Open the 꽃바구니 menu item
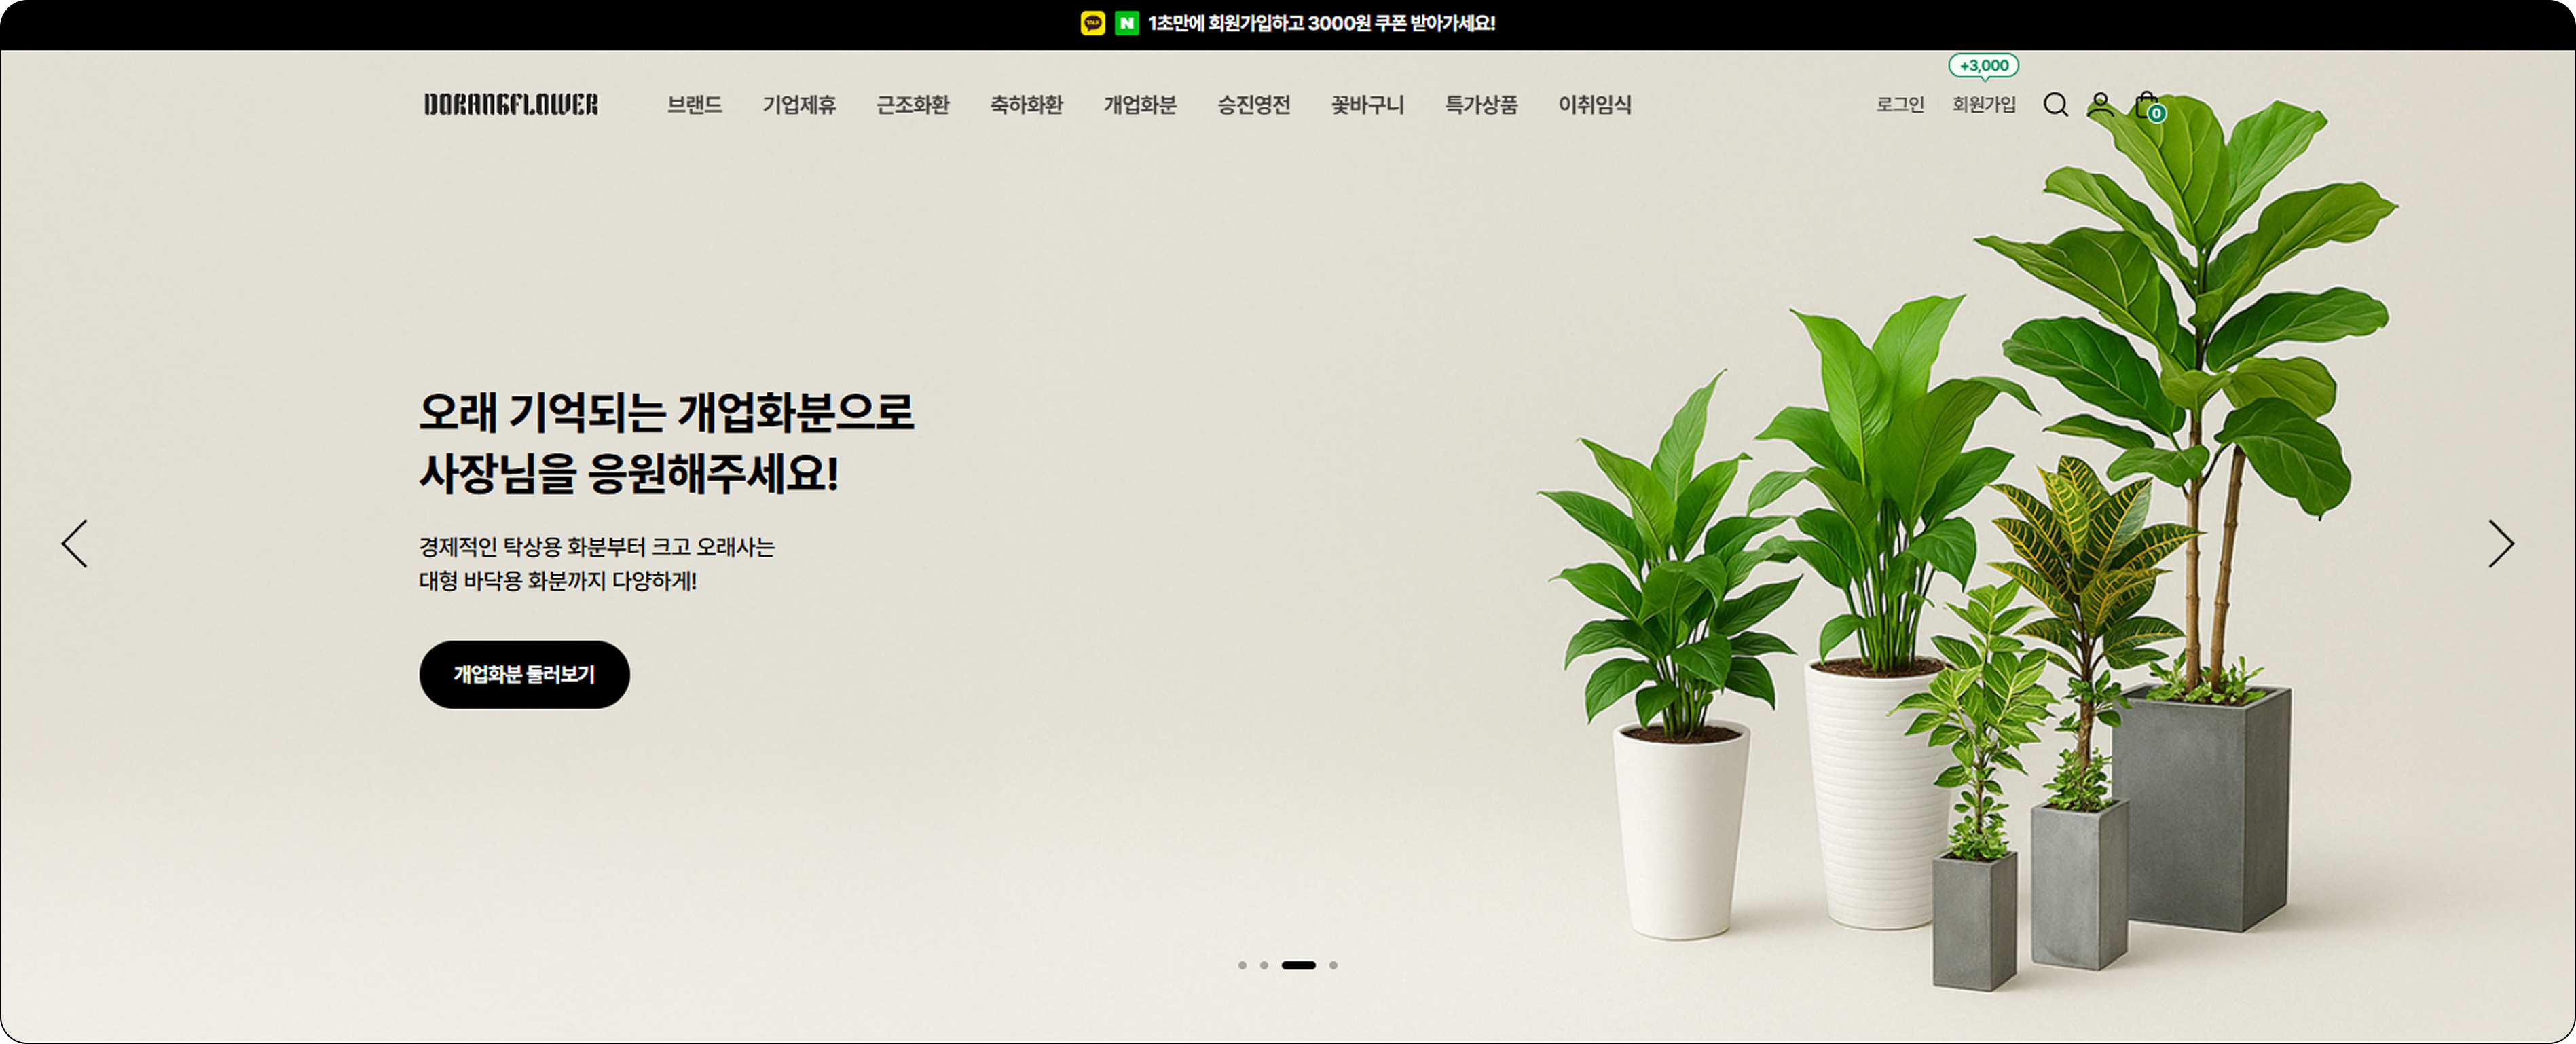Image resolution: width=2576 pixels, height=1044 pixels. pos(1367,104)
